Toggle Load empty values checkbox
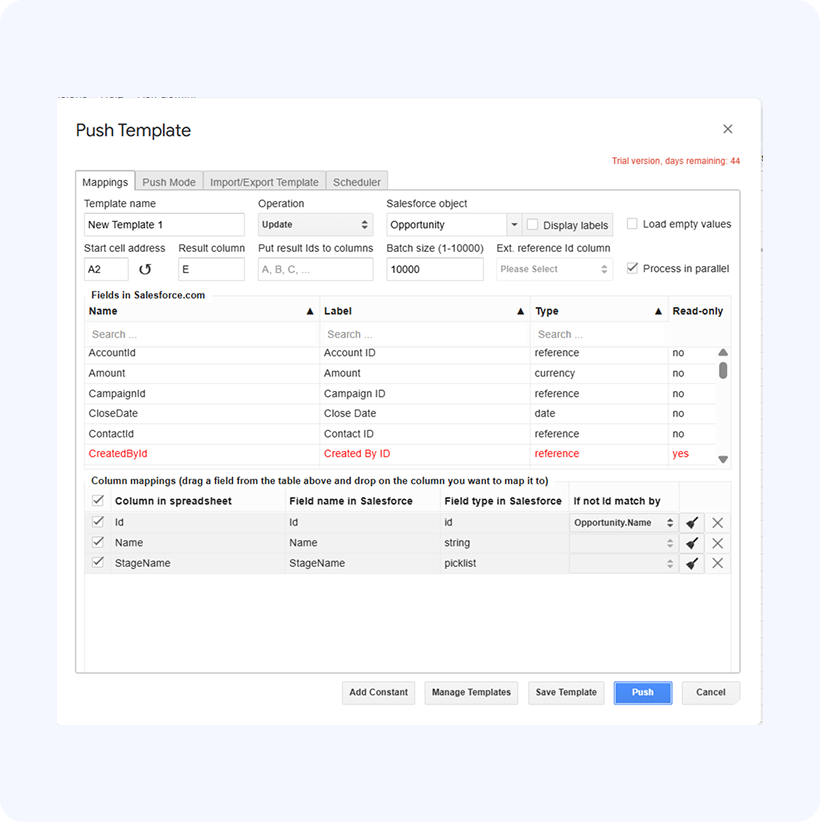This screenshot has width=820, height=822. [632, 224]
